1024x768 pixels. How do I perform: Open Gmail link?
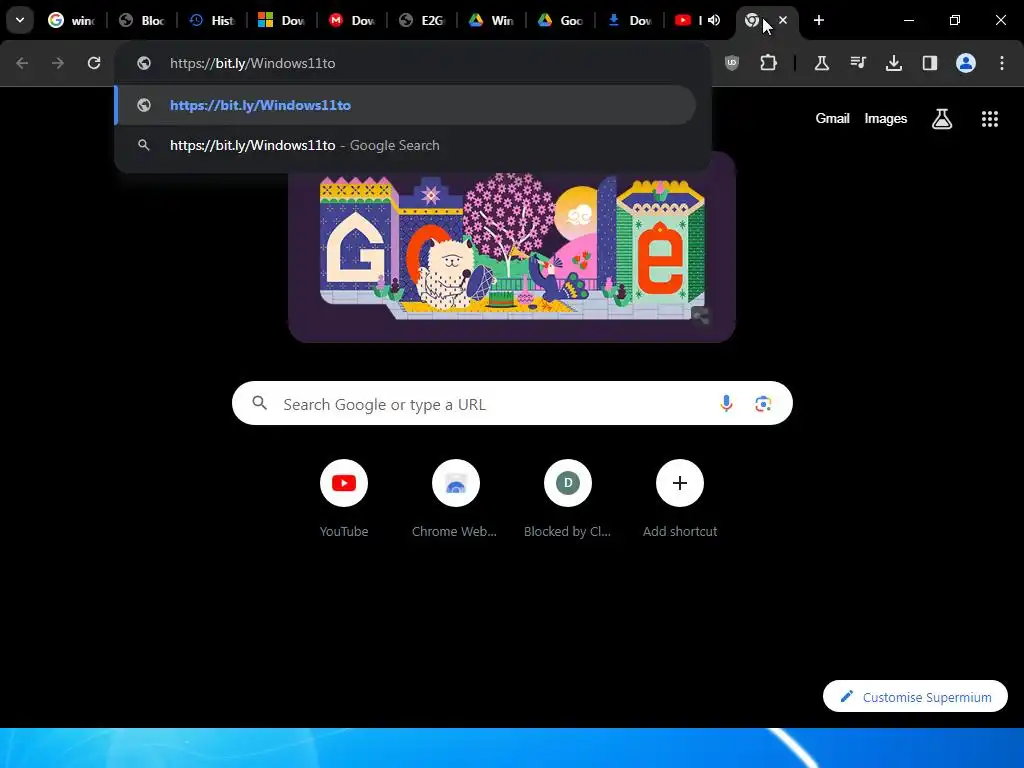(832, 118)
